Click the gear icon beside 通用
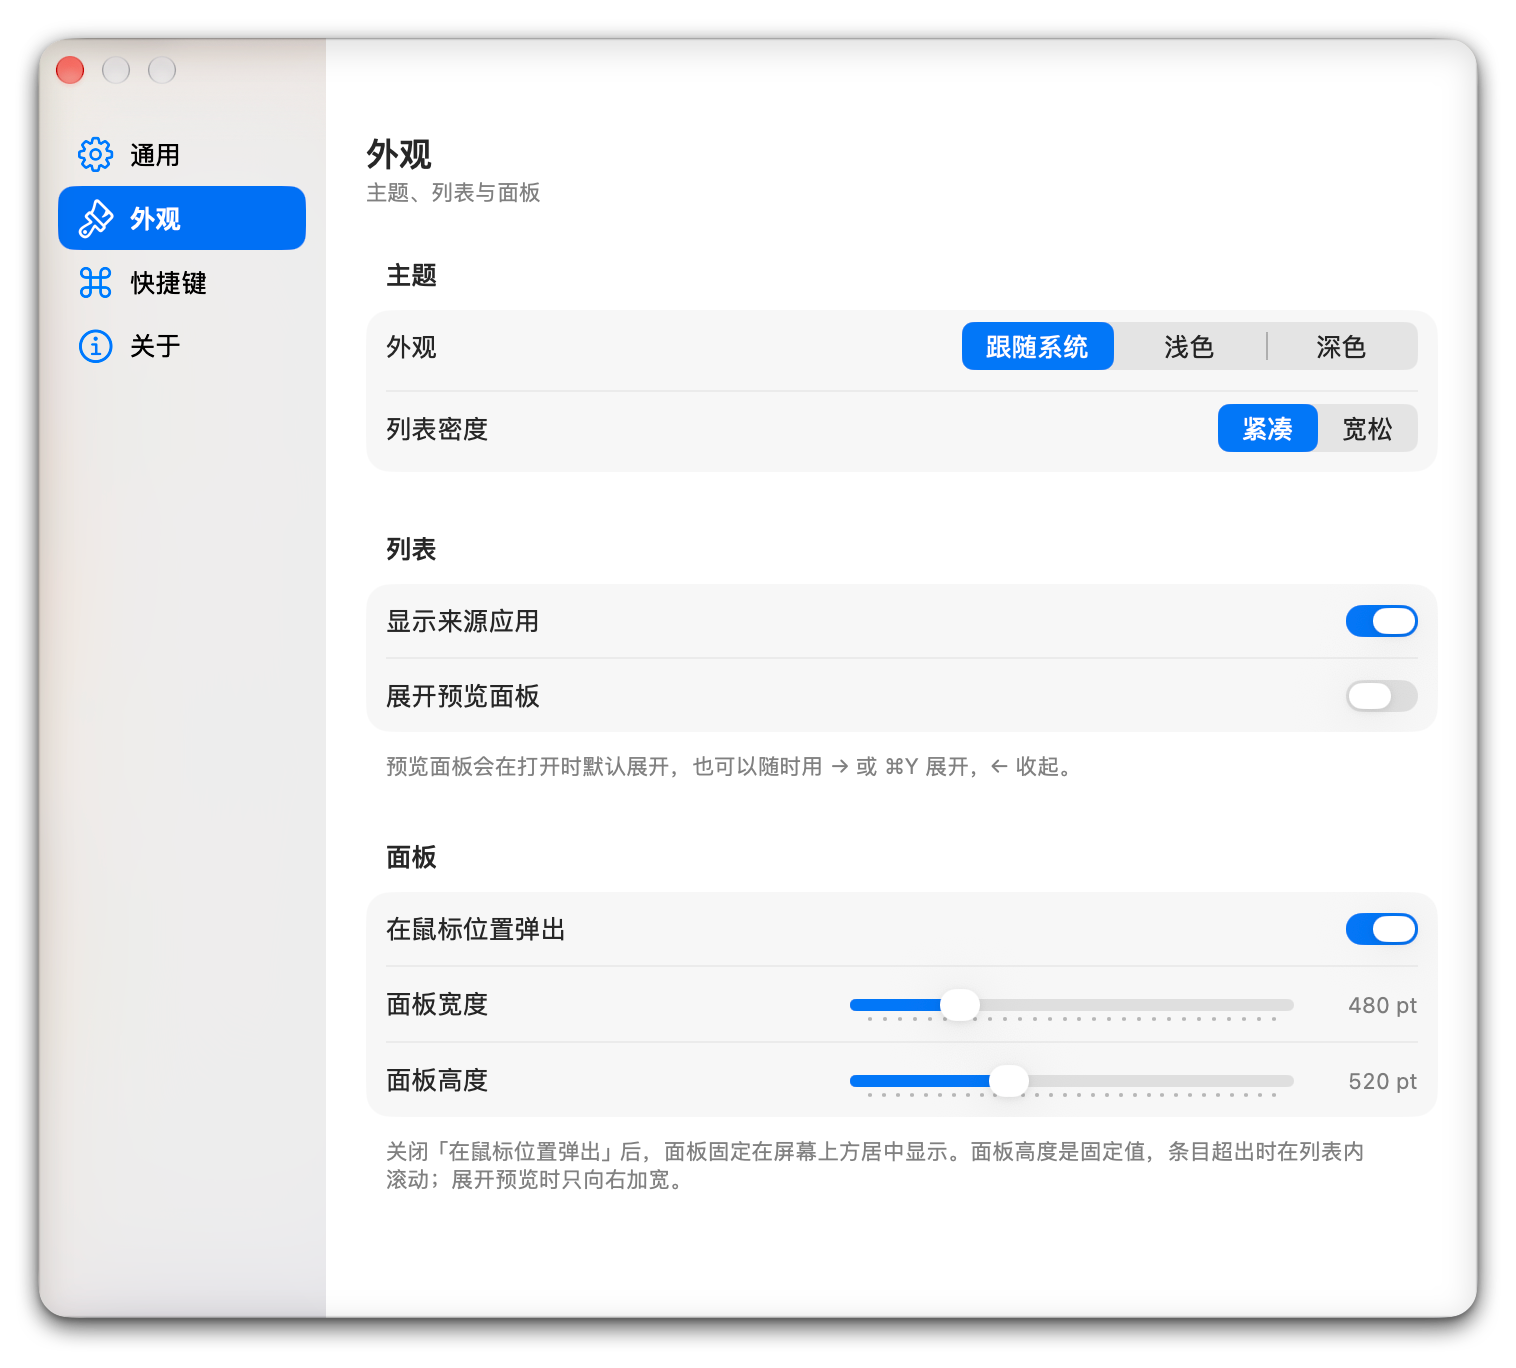Screen dimensions: 1516x1368 point(96,155)
